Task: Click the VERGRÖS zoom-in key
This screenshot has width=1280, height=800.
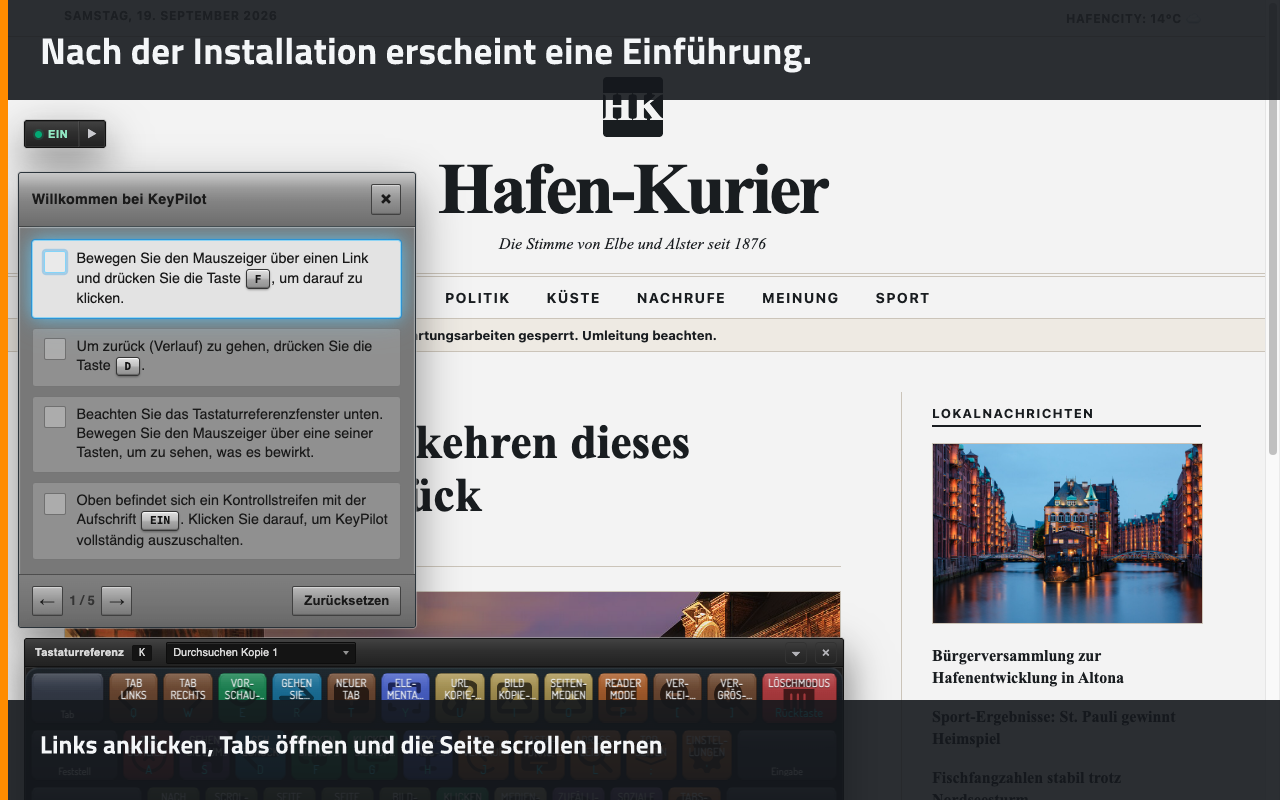Action: point(732,698)
